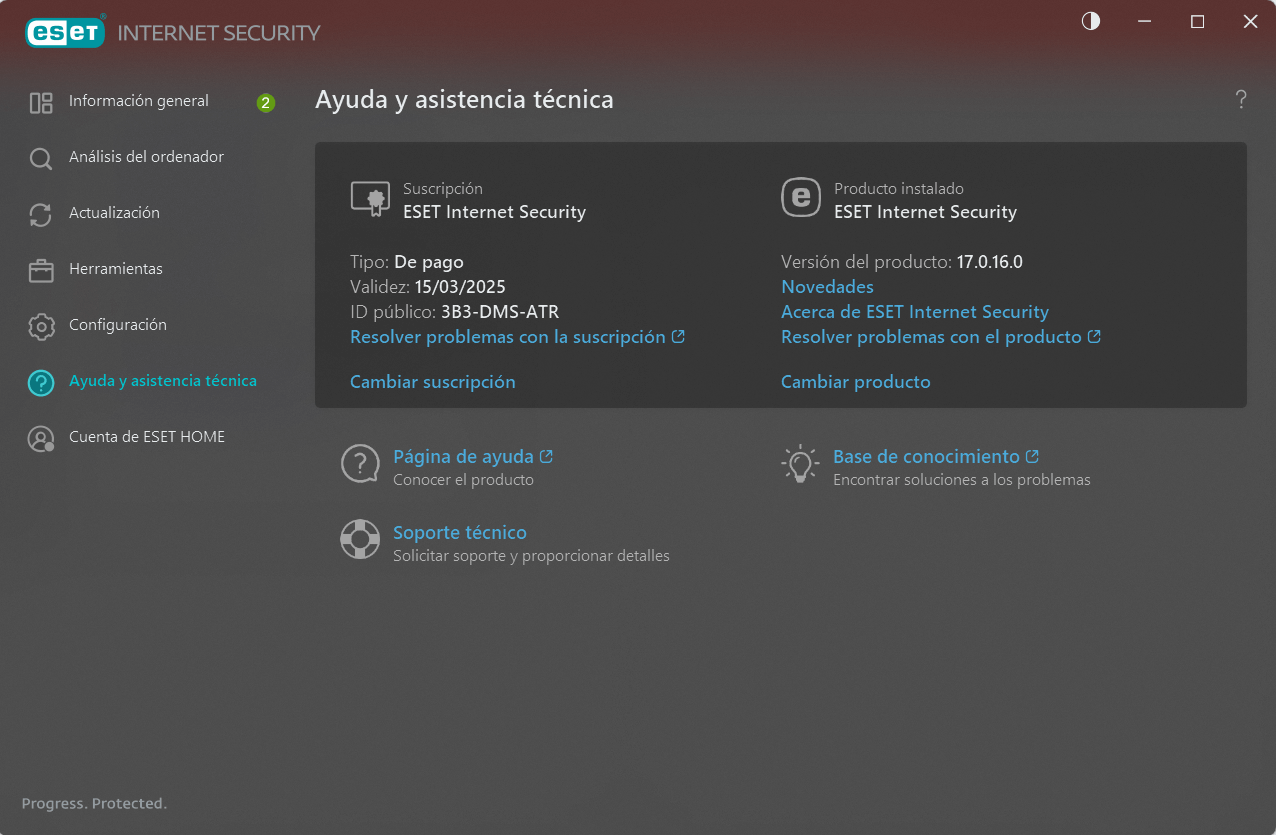Click the Ayuda y asistencia técnica question icon
The image size is (1276, 835).
point(41,382)
